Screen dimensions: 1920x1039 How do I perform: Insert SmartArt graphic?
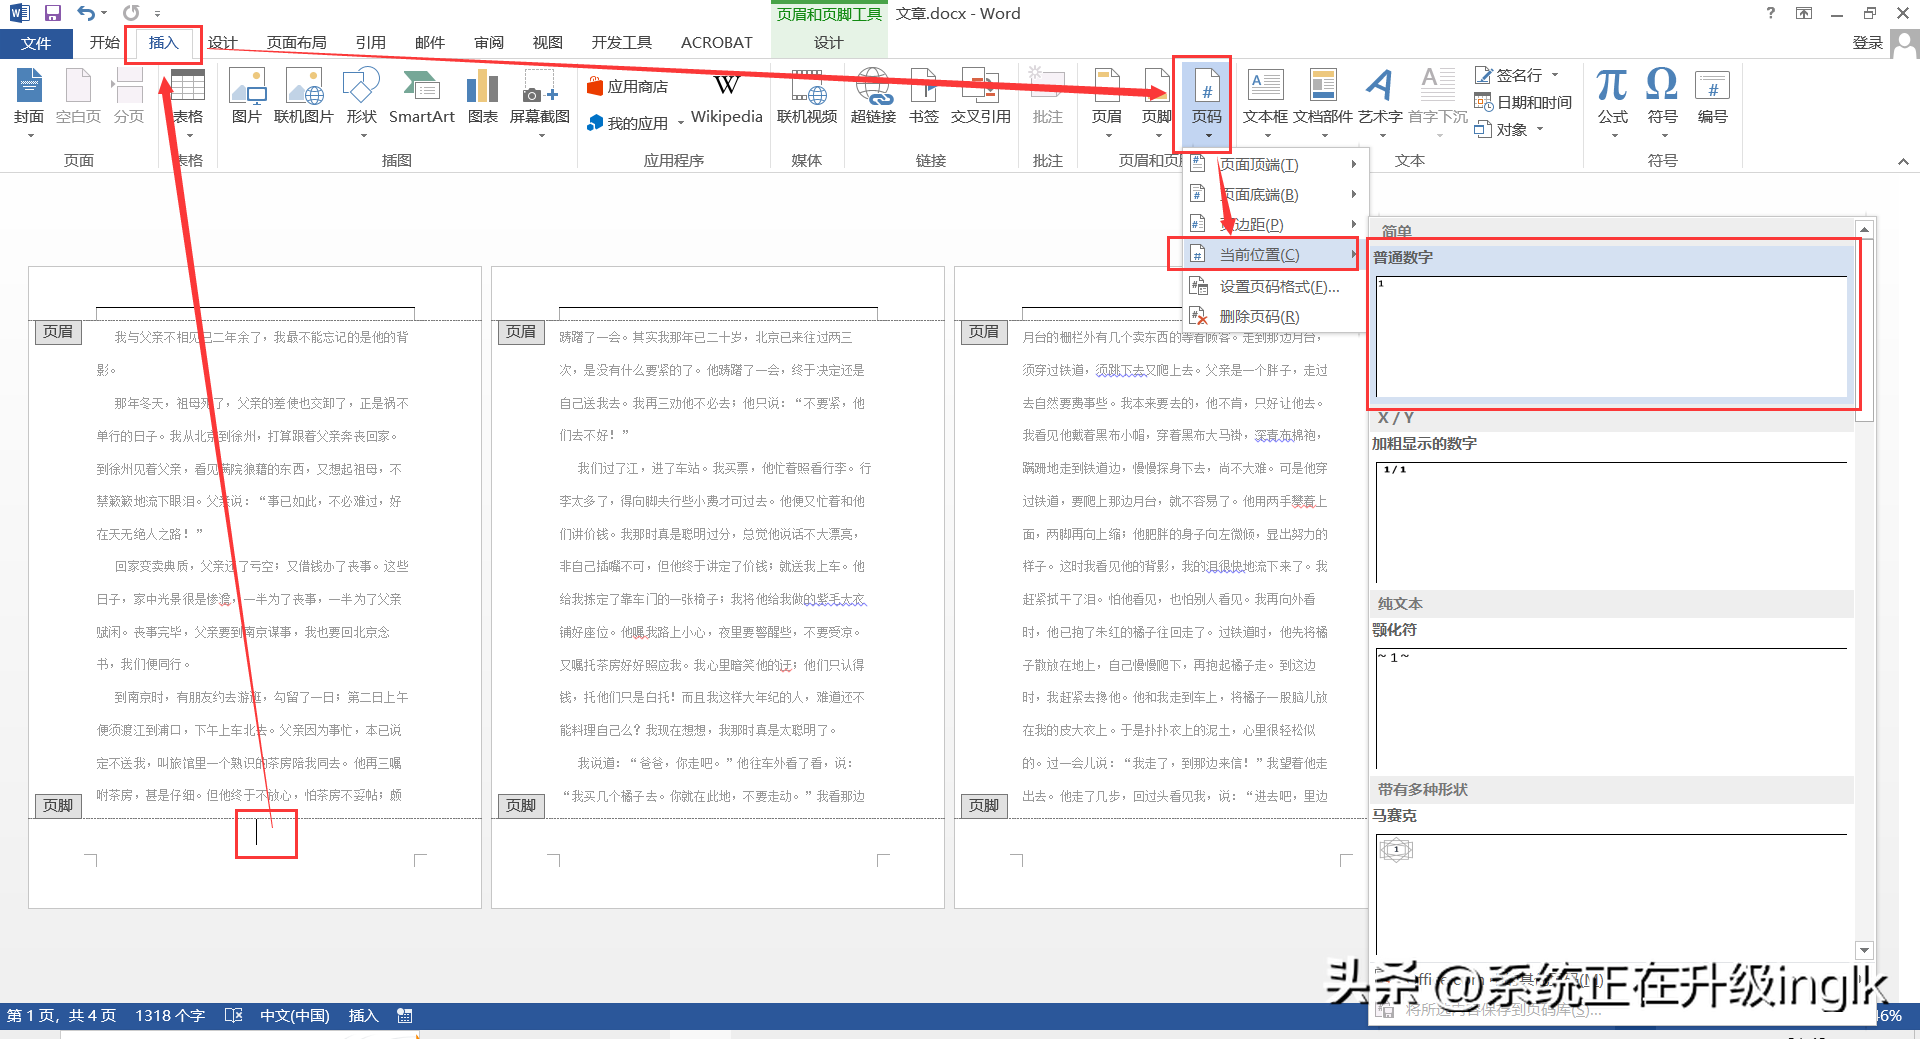(421, 98)
